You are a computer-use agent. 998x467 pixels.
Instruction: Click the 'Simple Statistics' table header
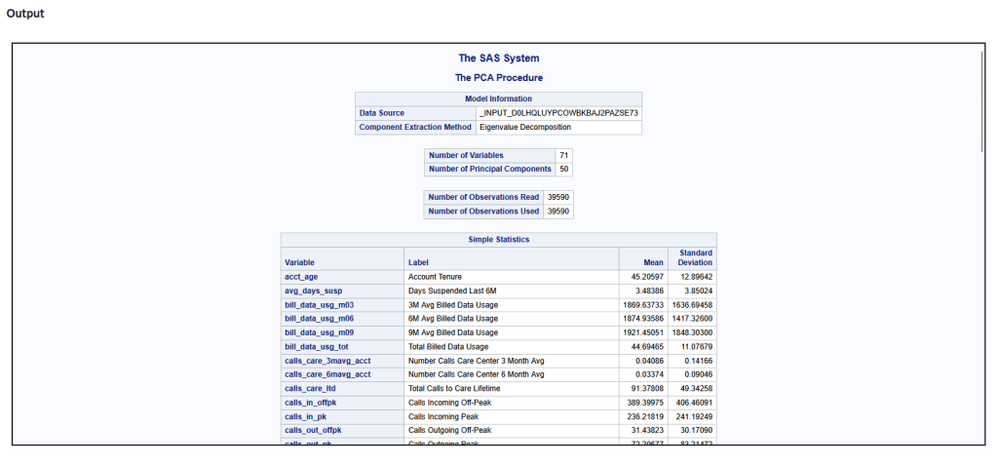pyautogui.click(x=498, y=240)
